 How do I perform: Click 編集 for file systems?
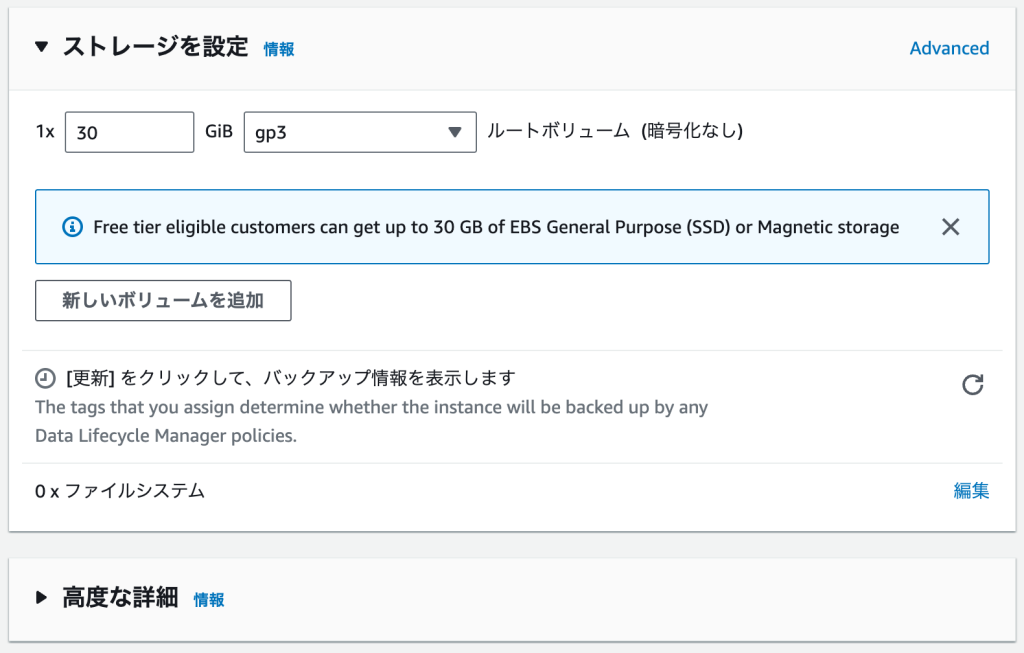tap(971, 491)
